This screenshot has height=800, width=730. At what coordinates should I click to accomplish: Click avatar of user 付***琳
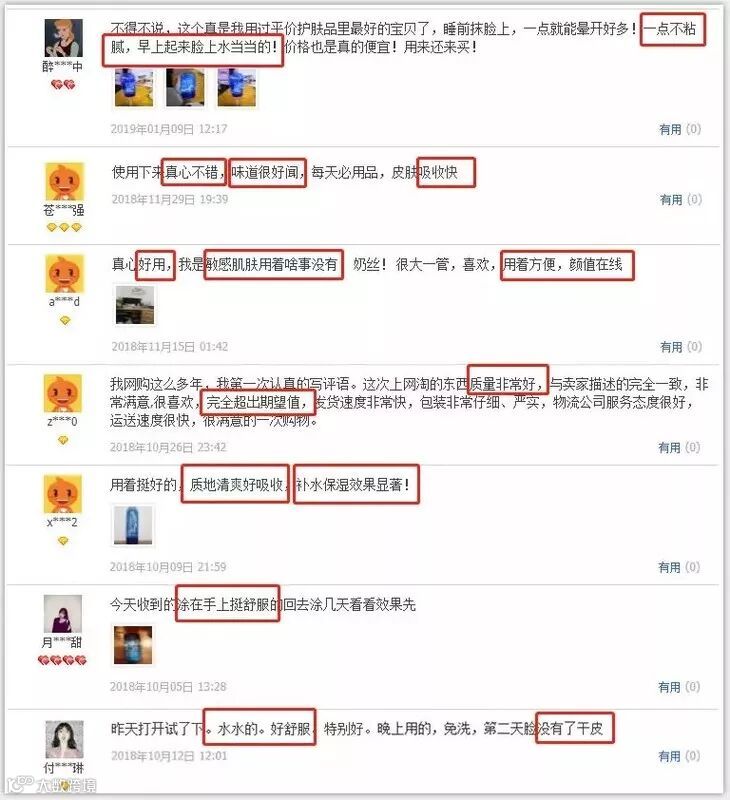coord(65,739)
